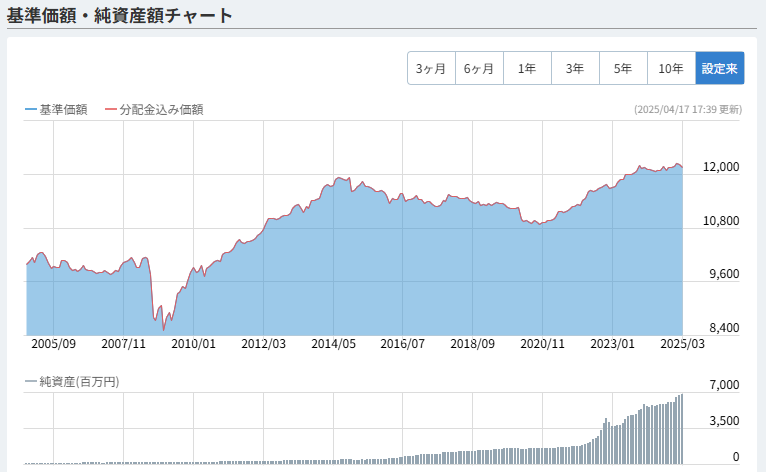The image size is (766, 472).
Task: Switch chart to 1年 range
Action: point(527,68)
